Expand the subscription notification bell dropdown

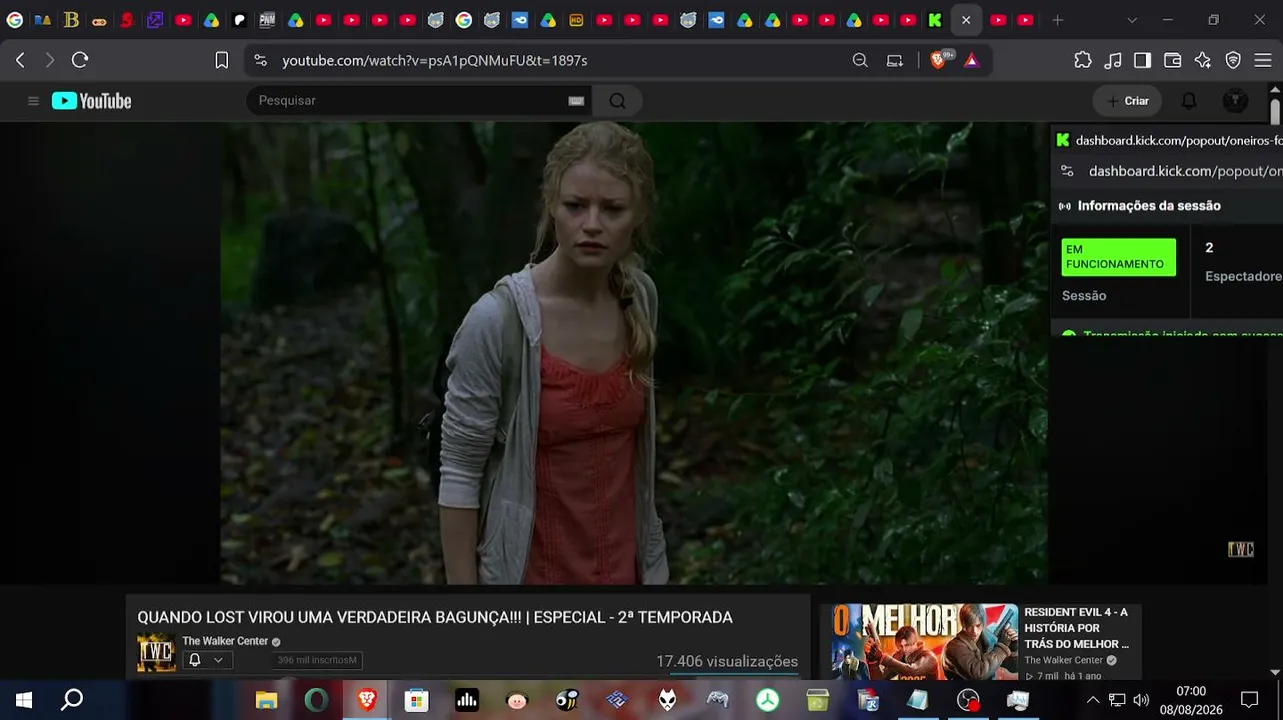(x=207, y=660)
